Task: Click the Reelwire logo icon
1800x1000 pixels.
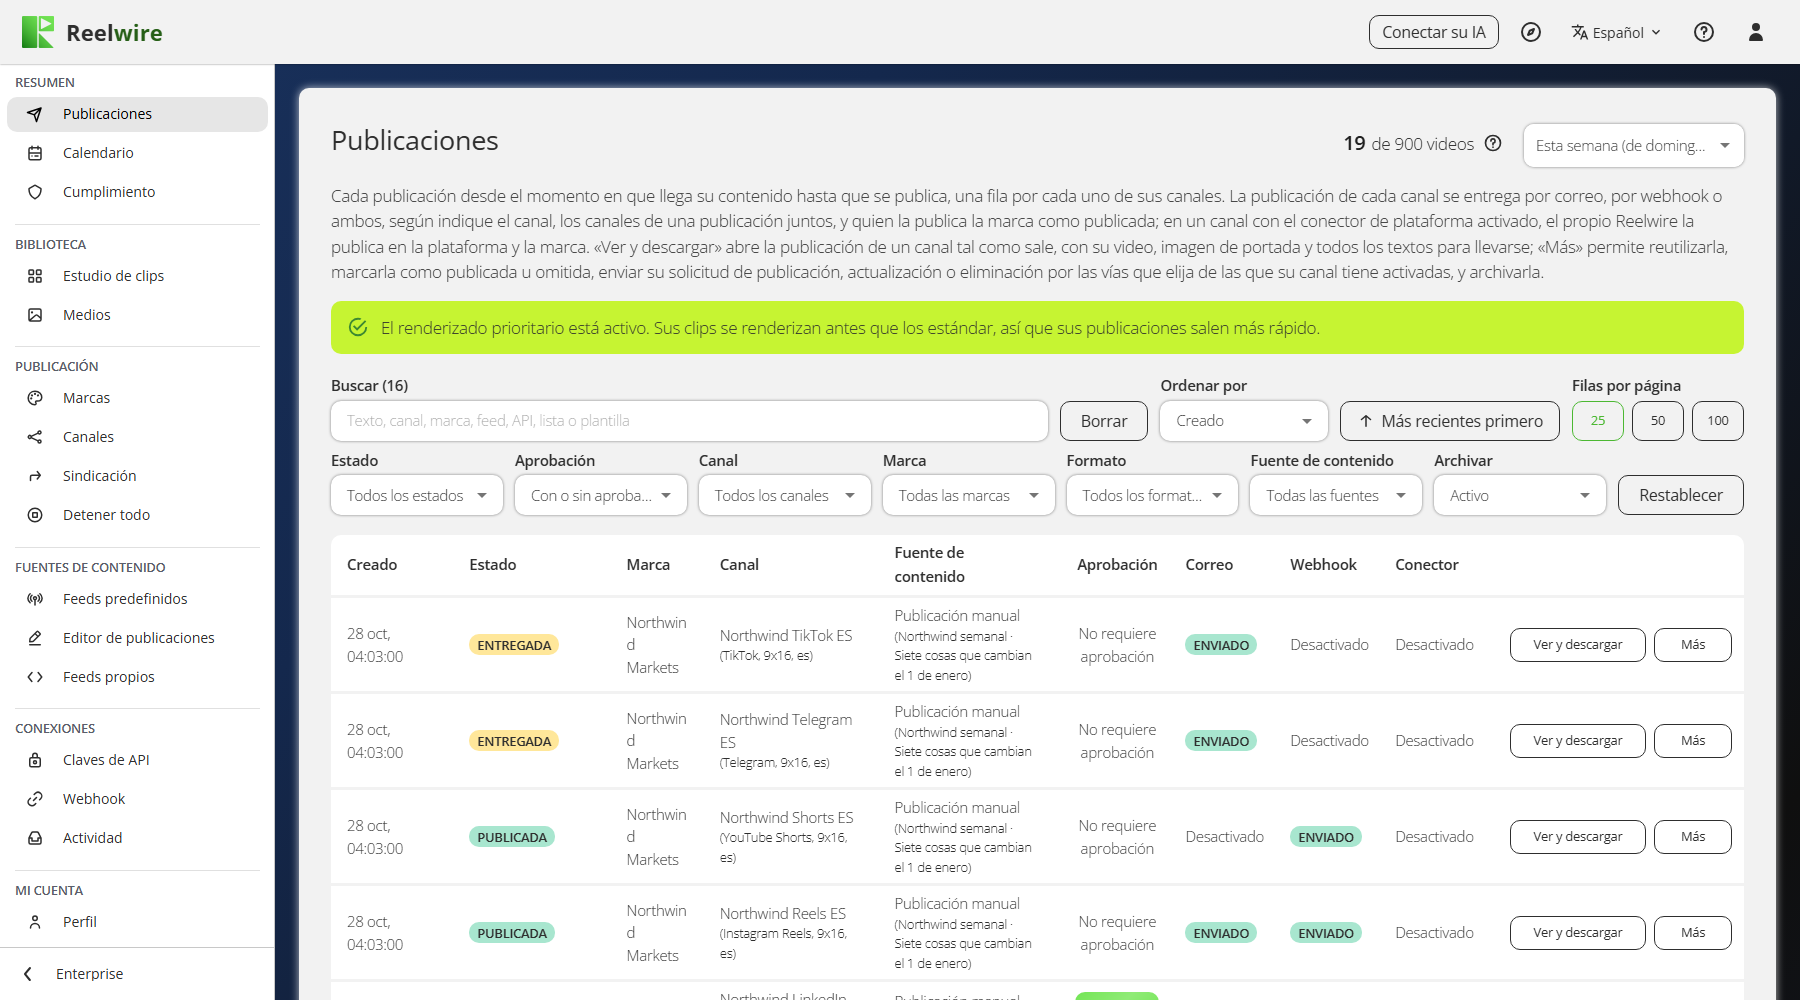Action: (x=38, y=32)
